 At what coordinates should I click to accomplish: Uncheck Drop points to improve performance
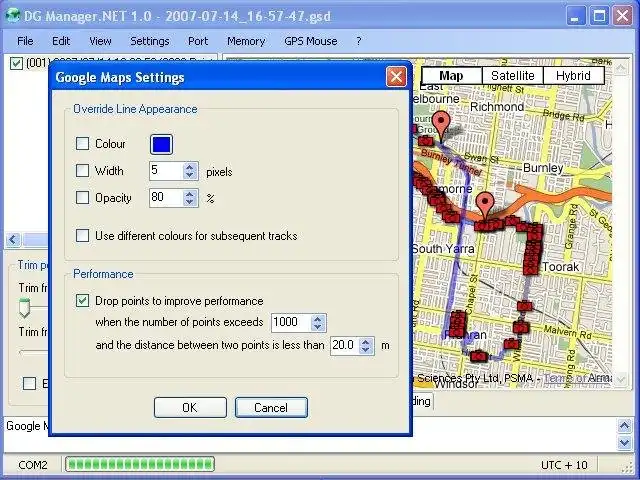click(x=82, y=301)
